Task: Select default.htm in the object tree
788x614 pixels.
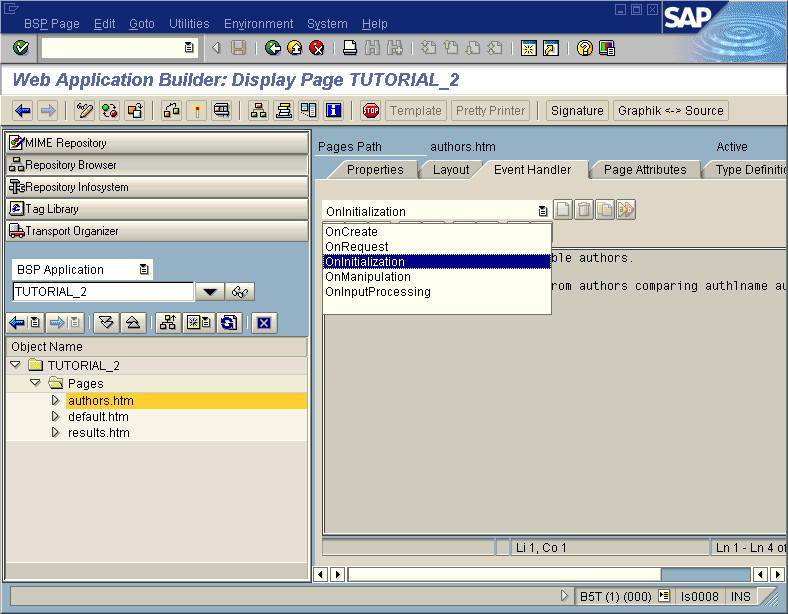Action: click(98, 417)
